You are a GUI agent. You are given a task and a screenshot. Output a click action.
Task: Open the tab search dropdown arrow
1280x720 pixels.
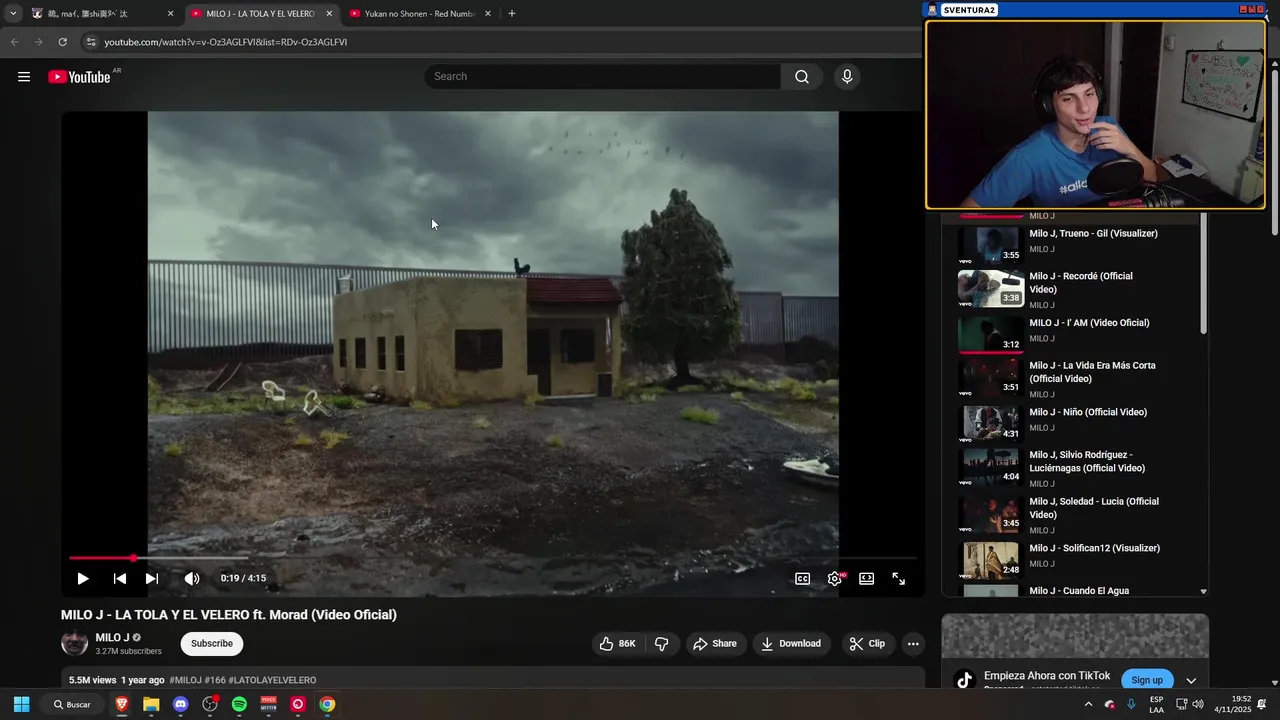click(13, 14)
